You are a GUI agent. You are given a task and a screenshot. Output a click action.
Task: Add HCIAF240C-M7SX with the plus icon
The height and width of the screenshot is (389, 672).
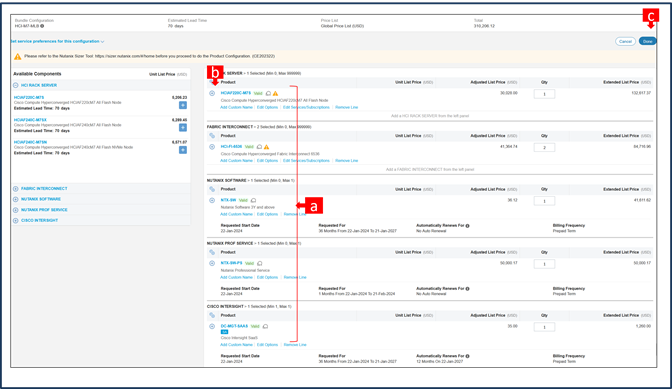(x=183, y=128)
